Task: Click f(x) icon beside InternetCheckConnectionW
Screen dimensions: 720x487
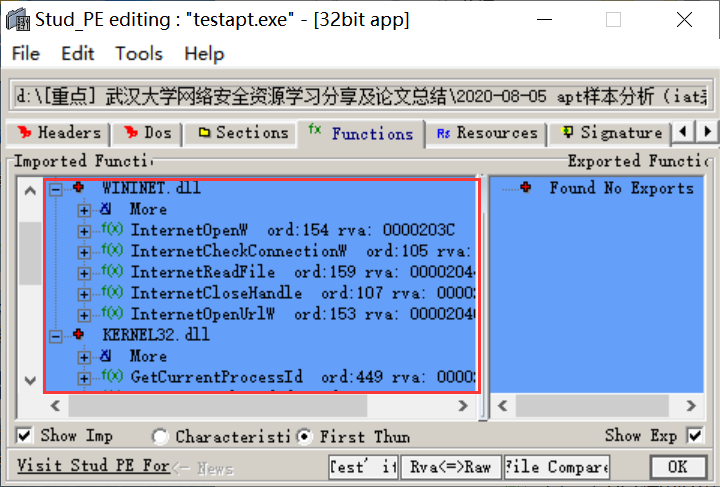Action: click(112, 249)
